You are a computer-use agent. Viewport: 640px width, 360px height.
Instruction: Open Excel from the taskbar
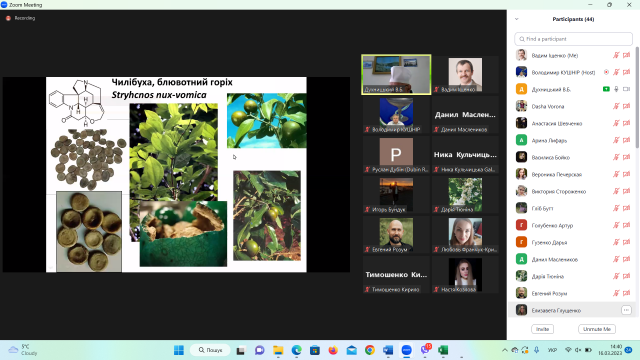click(443, 350)
